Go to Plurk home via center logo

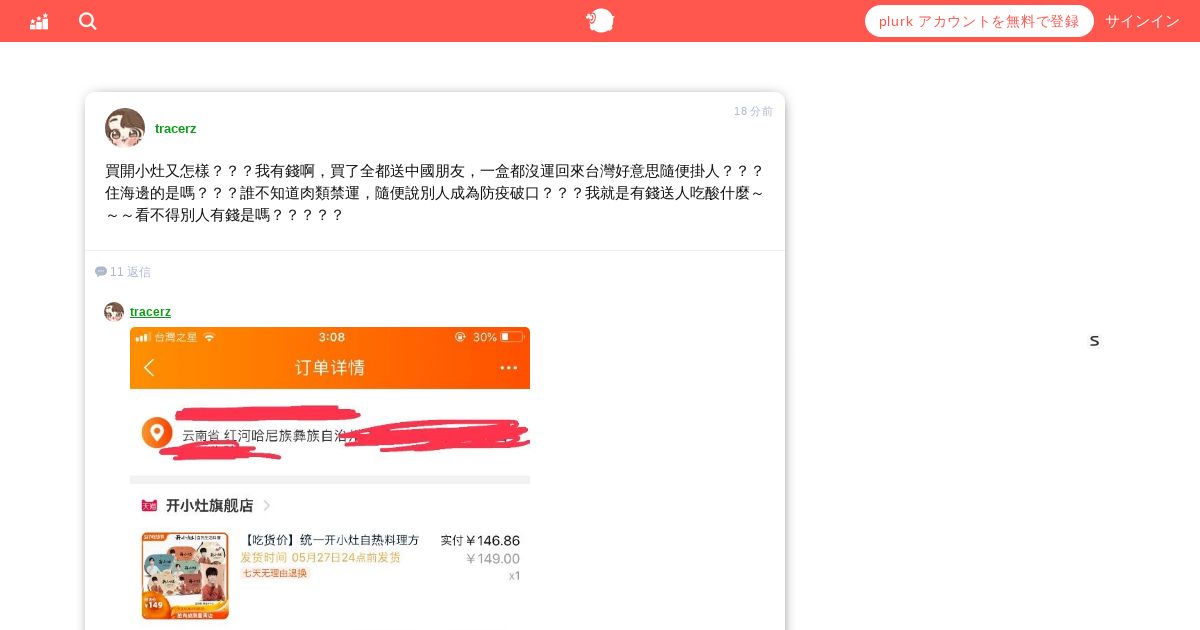[x=600, y=20]
